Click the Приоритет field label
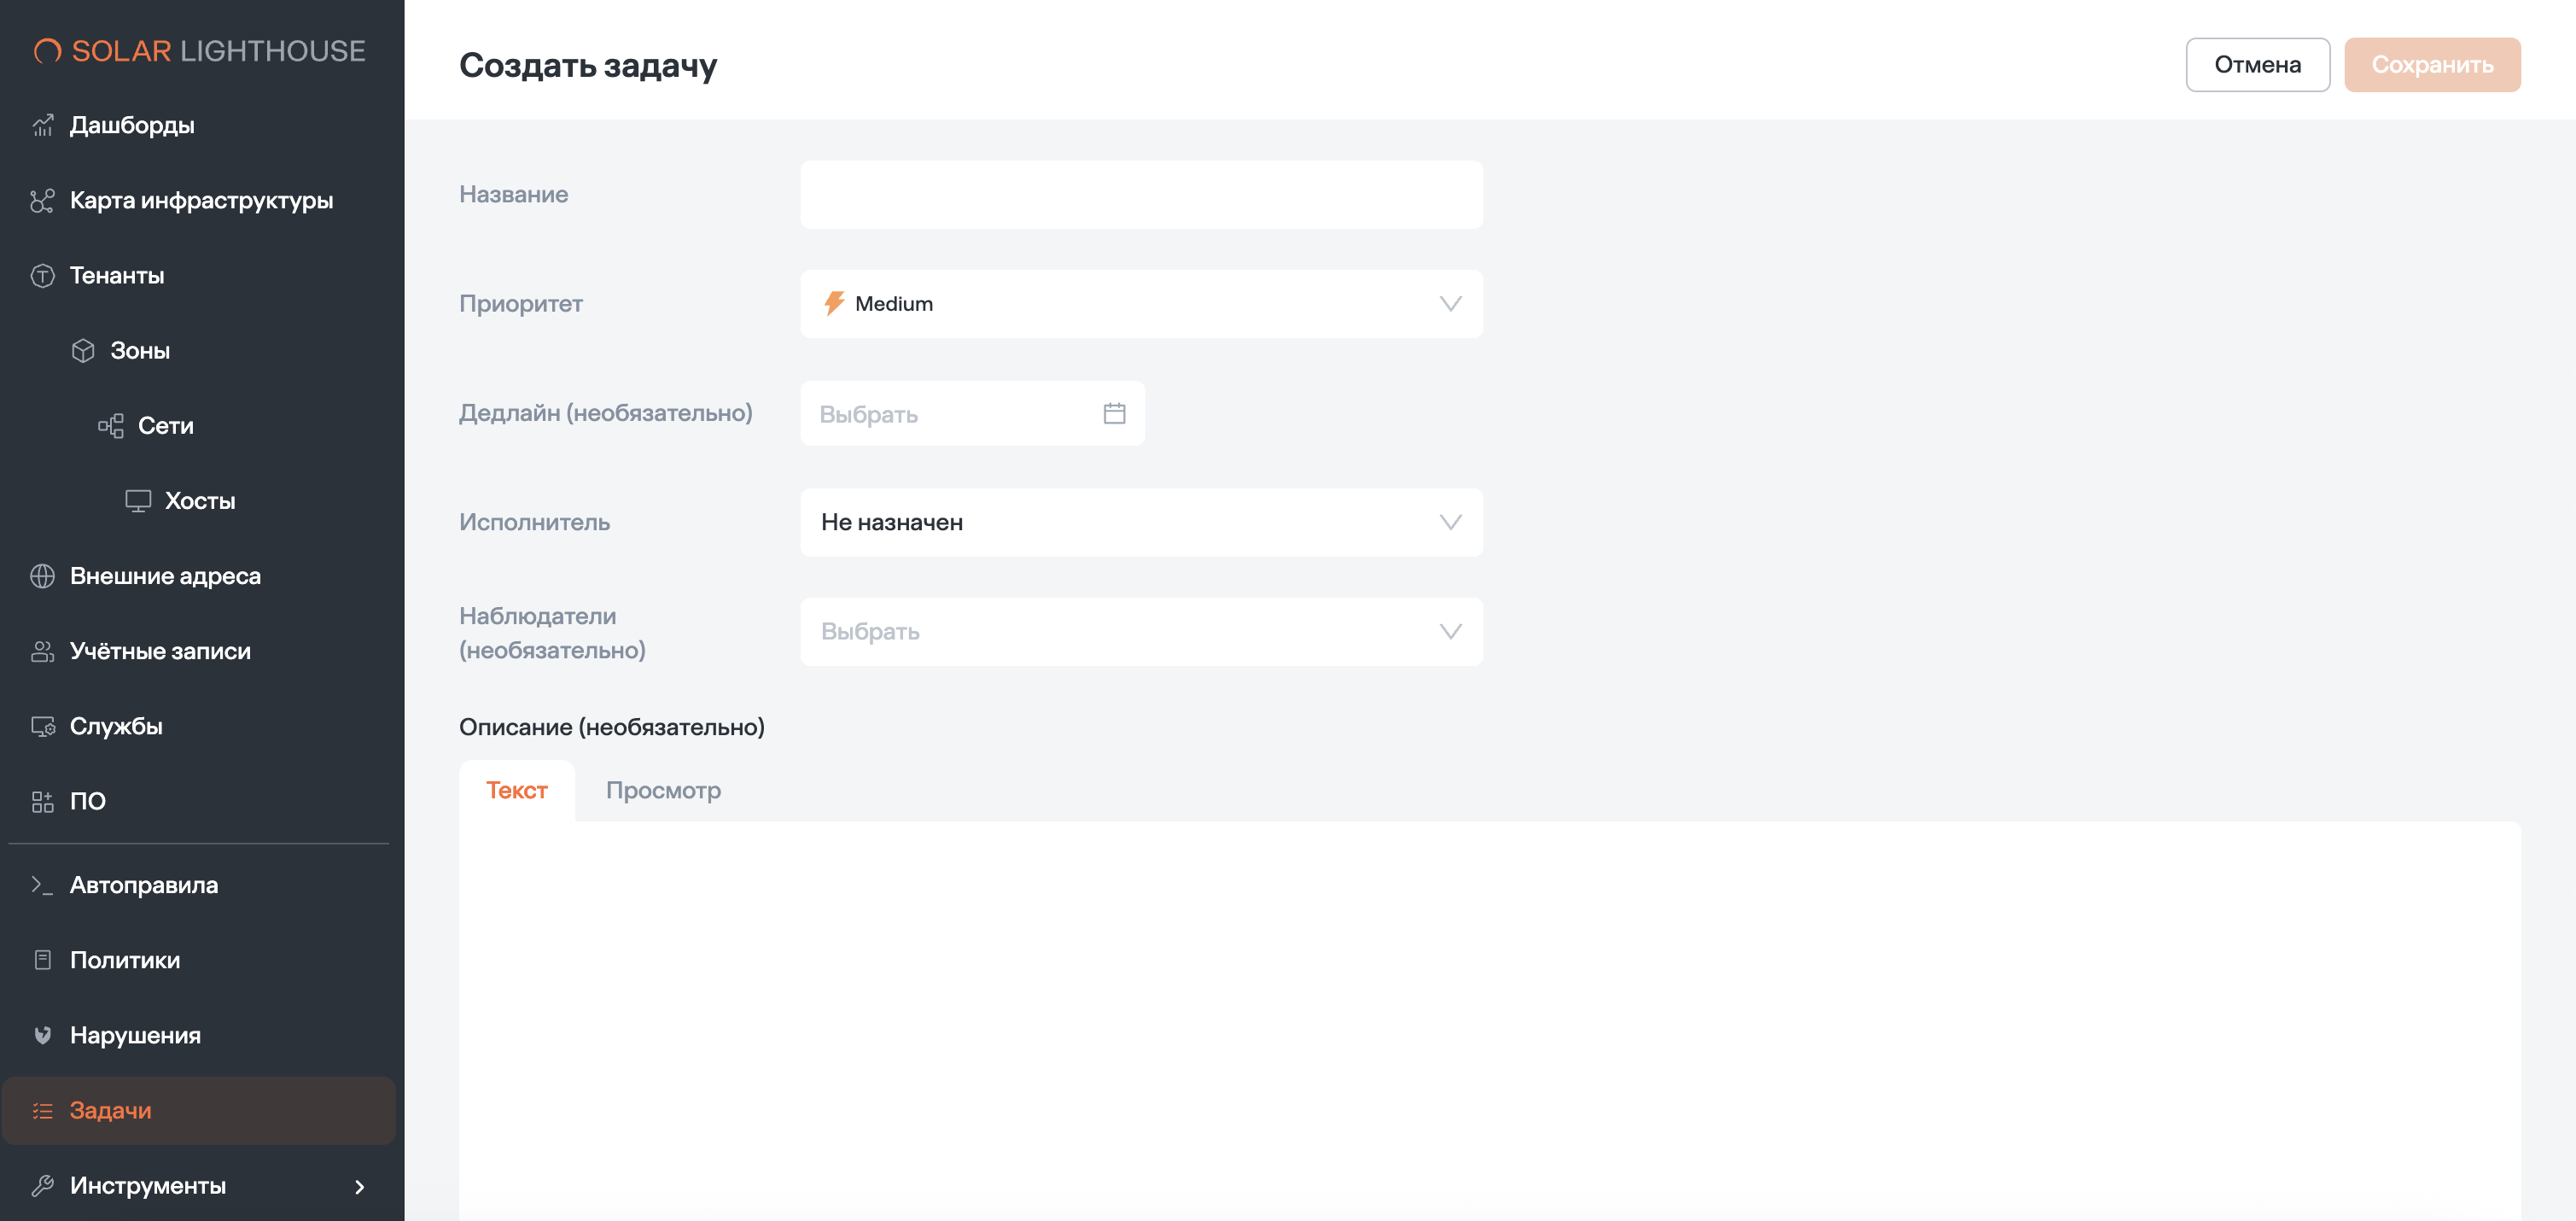Viewport: 2576px width, 1221px height. pos(520,303)
